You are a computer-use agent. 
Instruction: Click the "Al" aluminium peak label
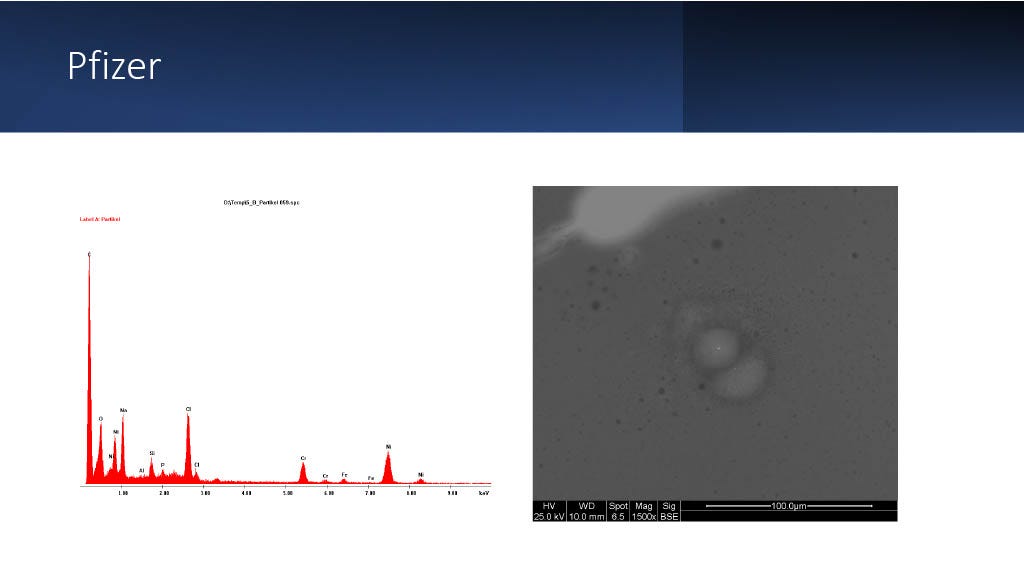click(142, 470)
